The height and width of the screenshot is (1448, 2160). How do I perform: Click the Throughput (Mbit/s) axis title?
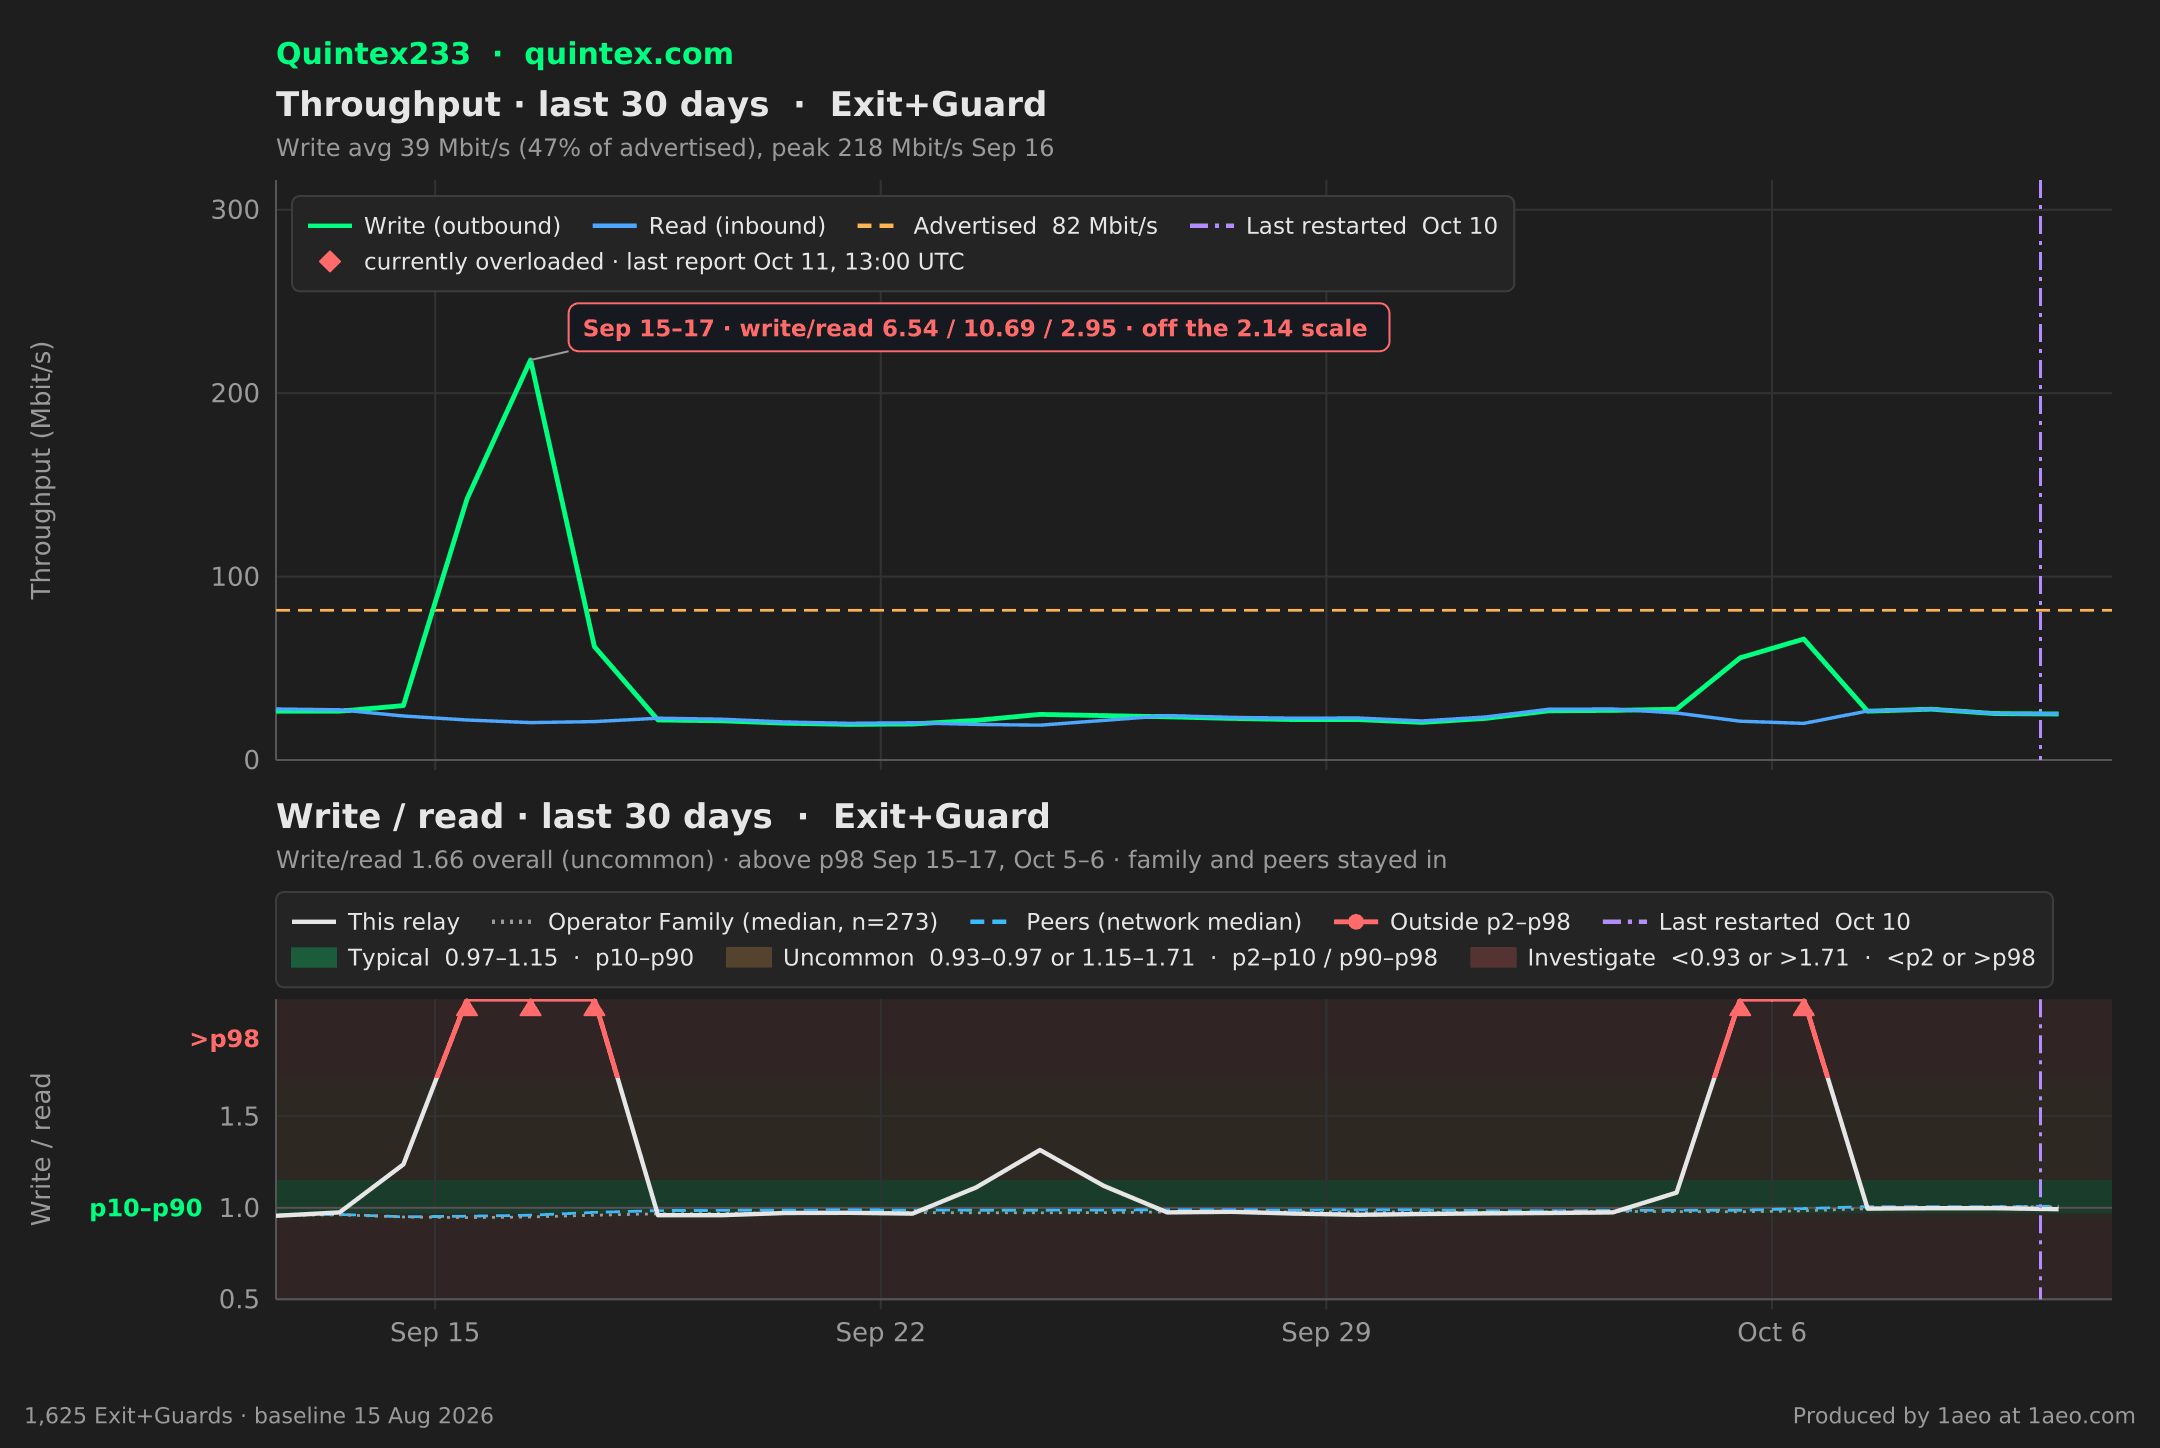(x=41, y=470)
